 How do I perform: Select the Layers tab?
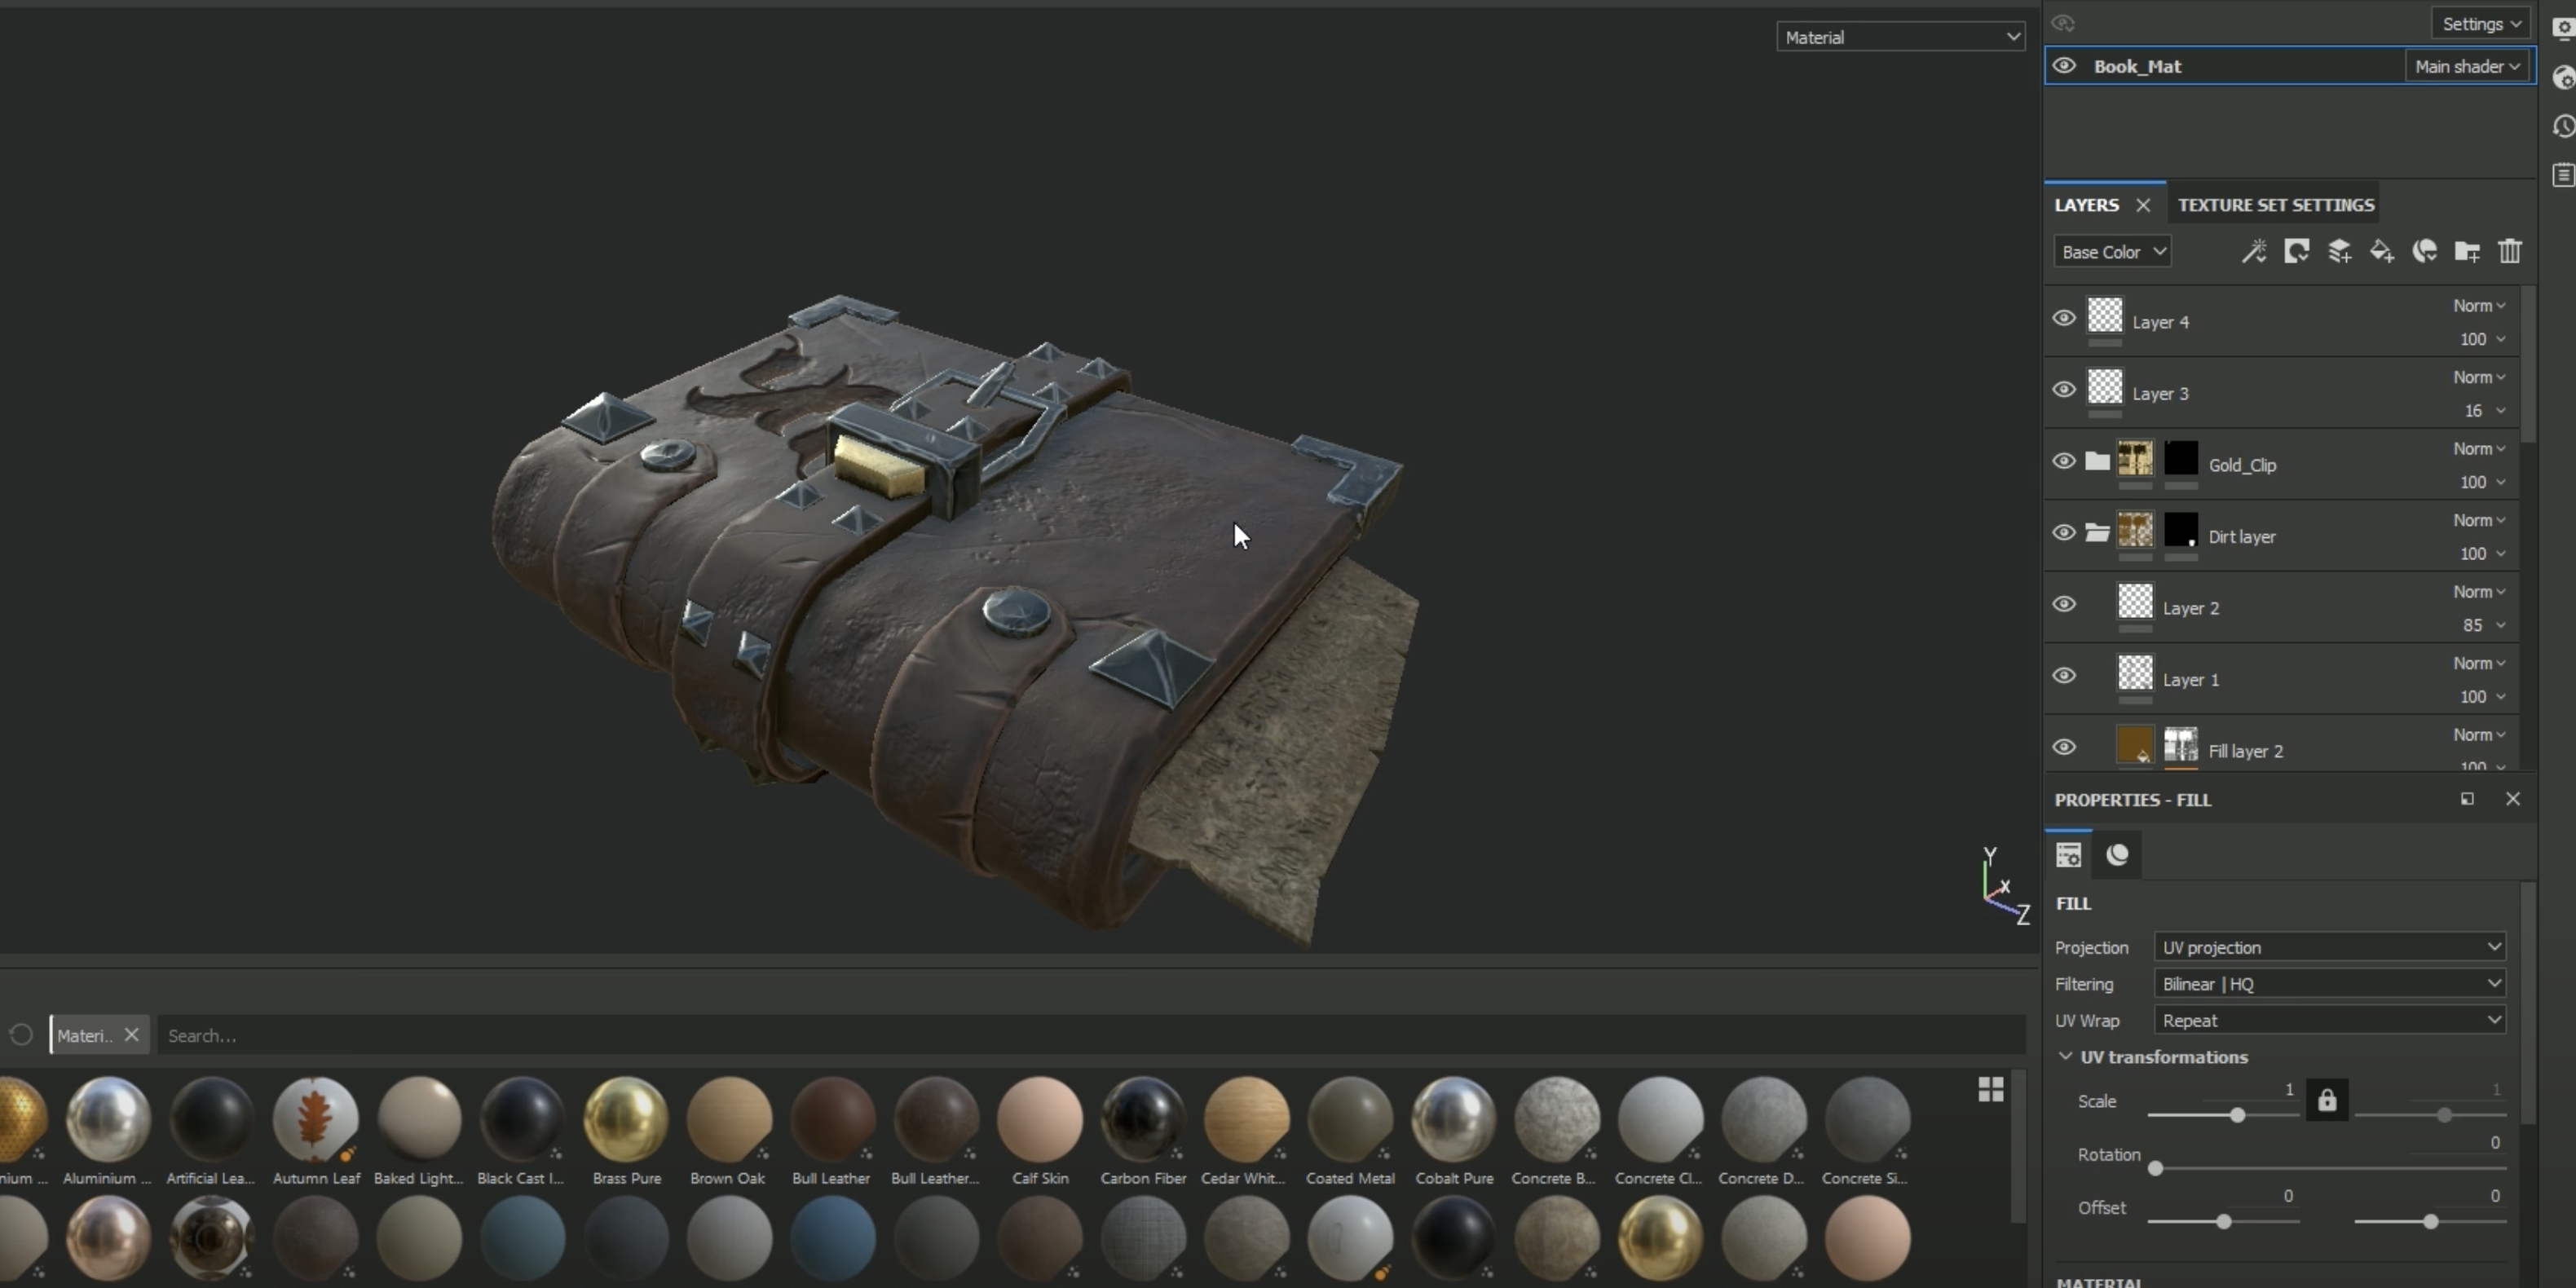2086,205
